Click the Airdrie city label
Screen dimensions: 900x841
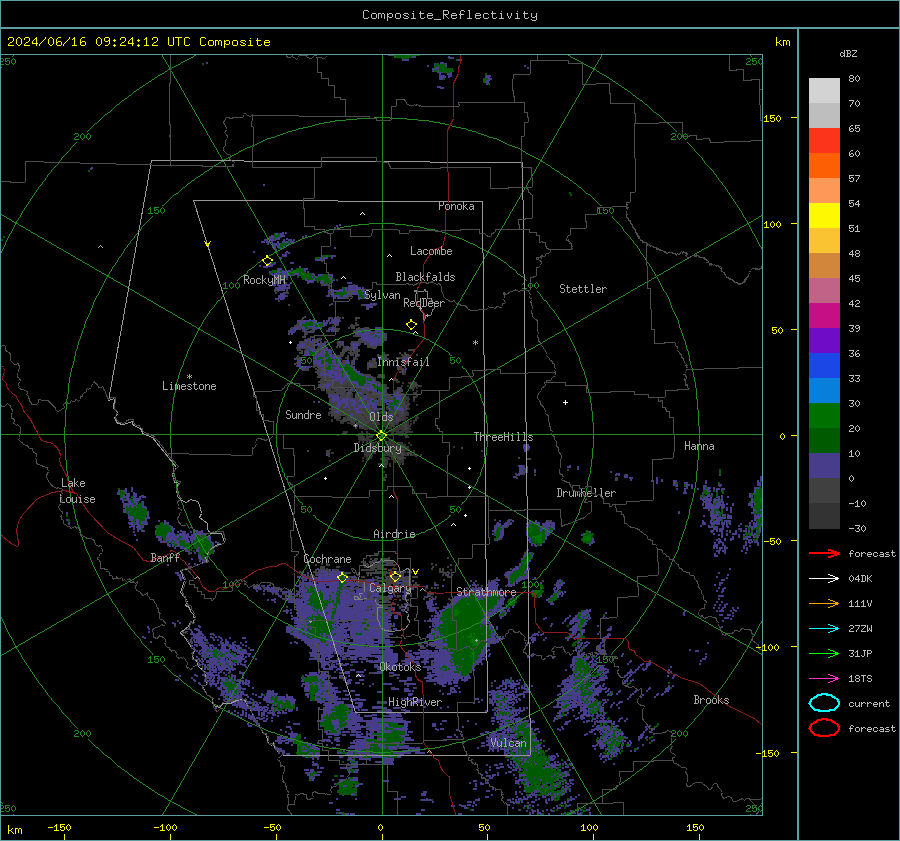[394, 534]
